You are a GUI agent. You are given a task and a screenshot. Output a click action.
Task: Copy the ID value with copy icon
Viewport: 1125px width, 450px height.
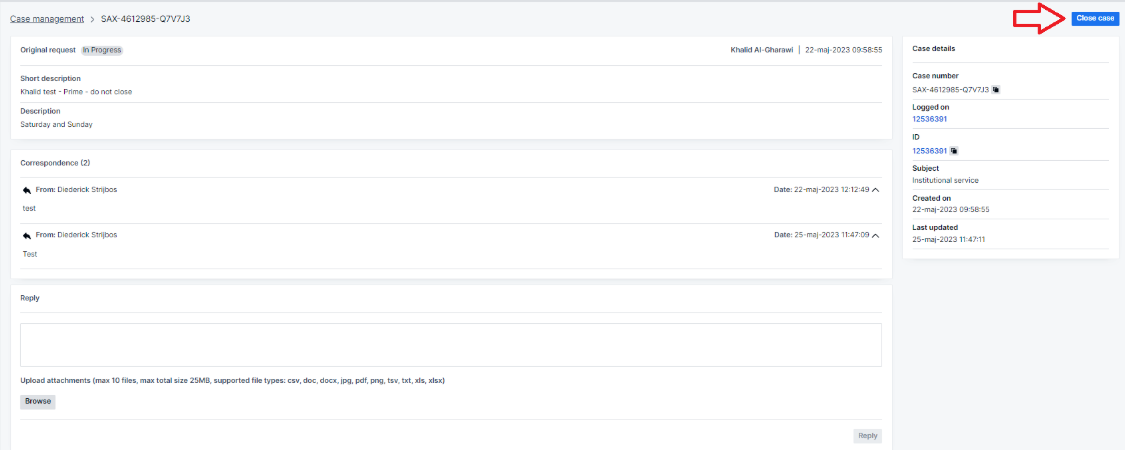(x=954, y=151)
